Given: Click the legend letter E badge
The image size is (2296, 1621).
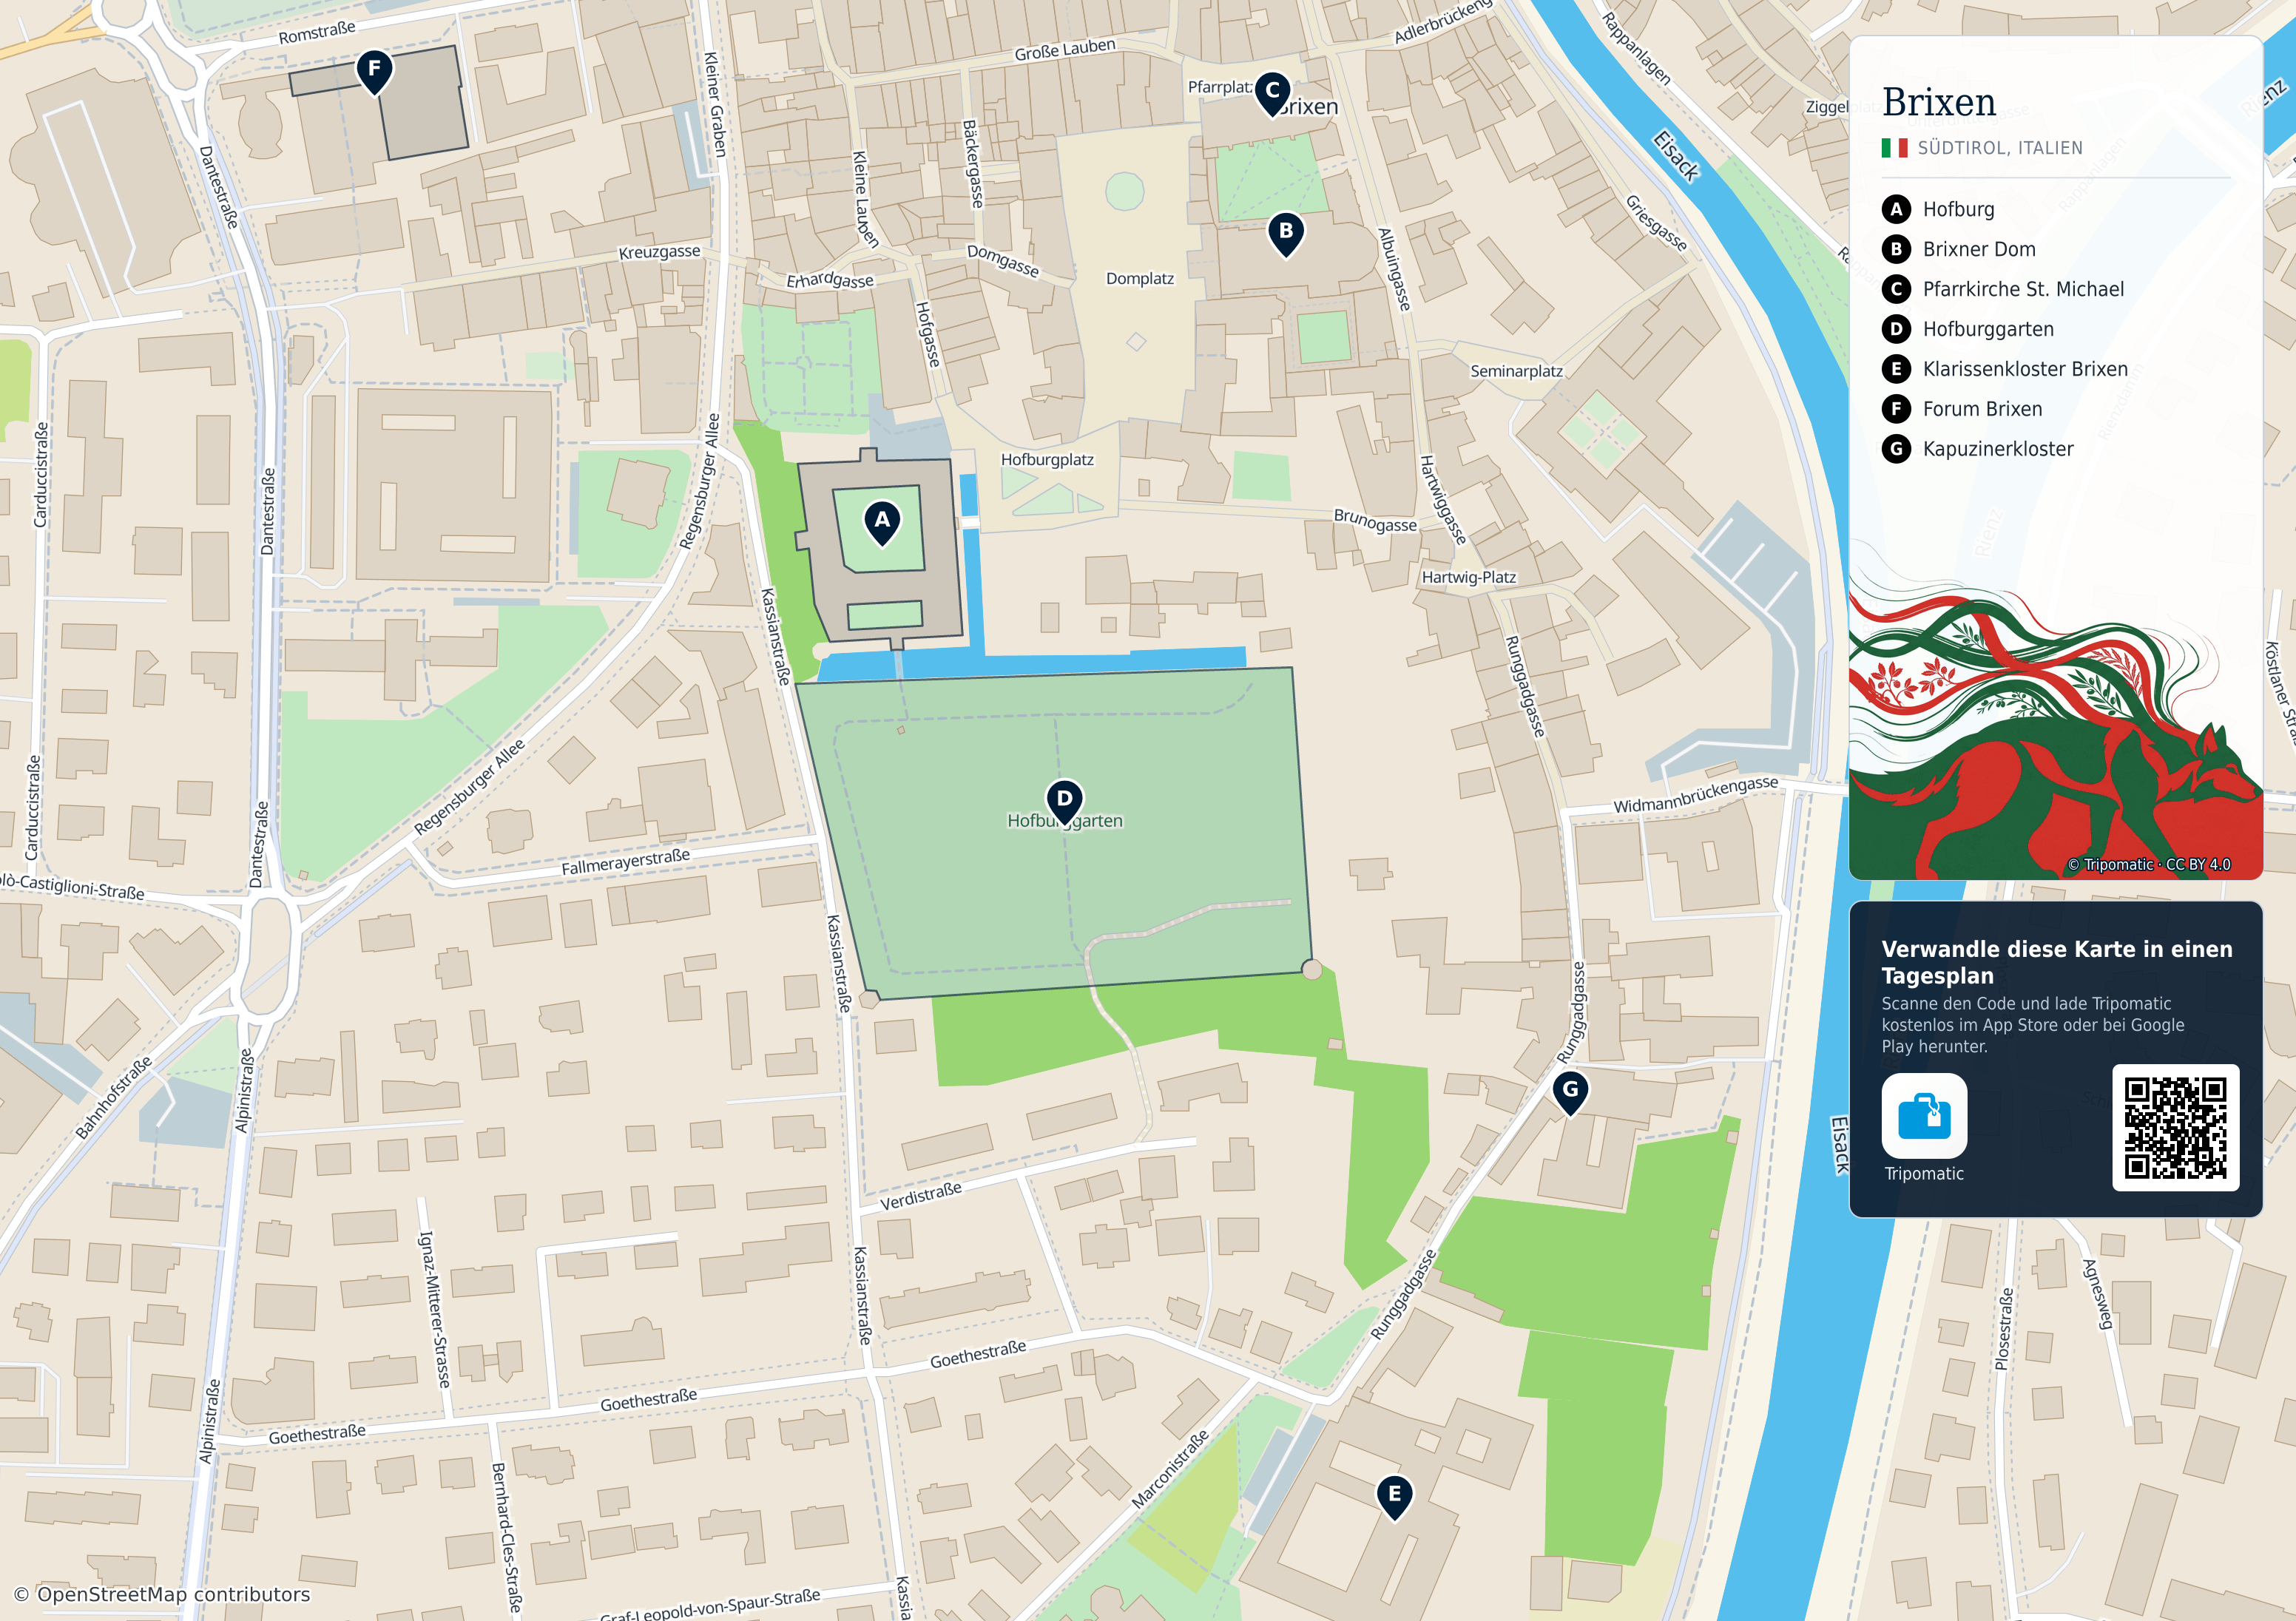Looking at the screenshot, I should coord(1896,369).
